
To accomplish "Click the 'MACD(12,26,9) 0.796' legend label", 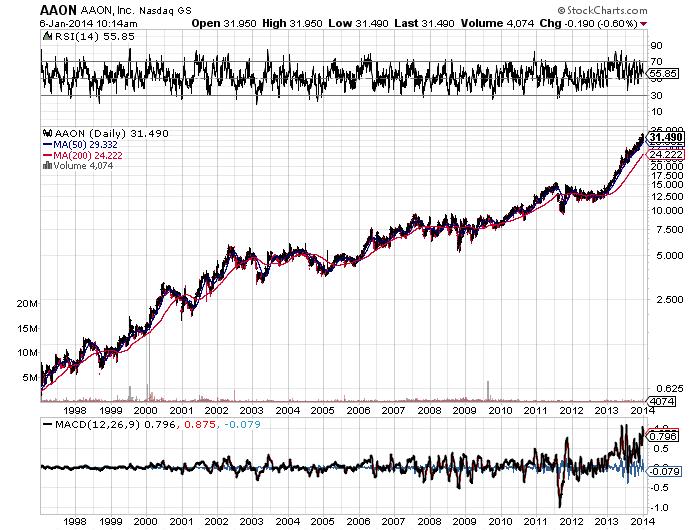I will 115,424.
